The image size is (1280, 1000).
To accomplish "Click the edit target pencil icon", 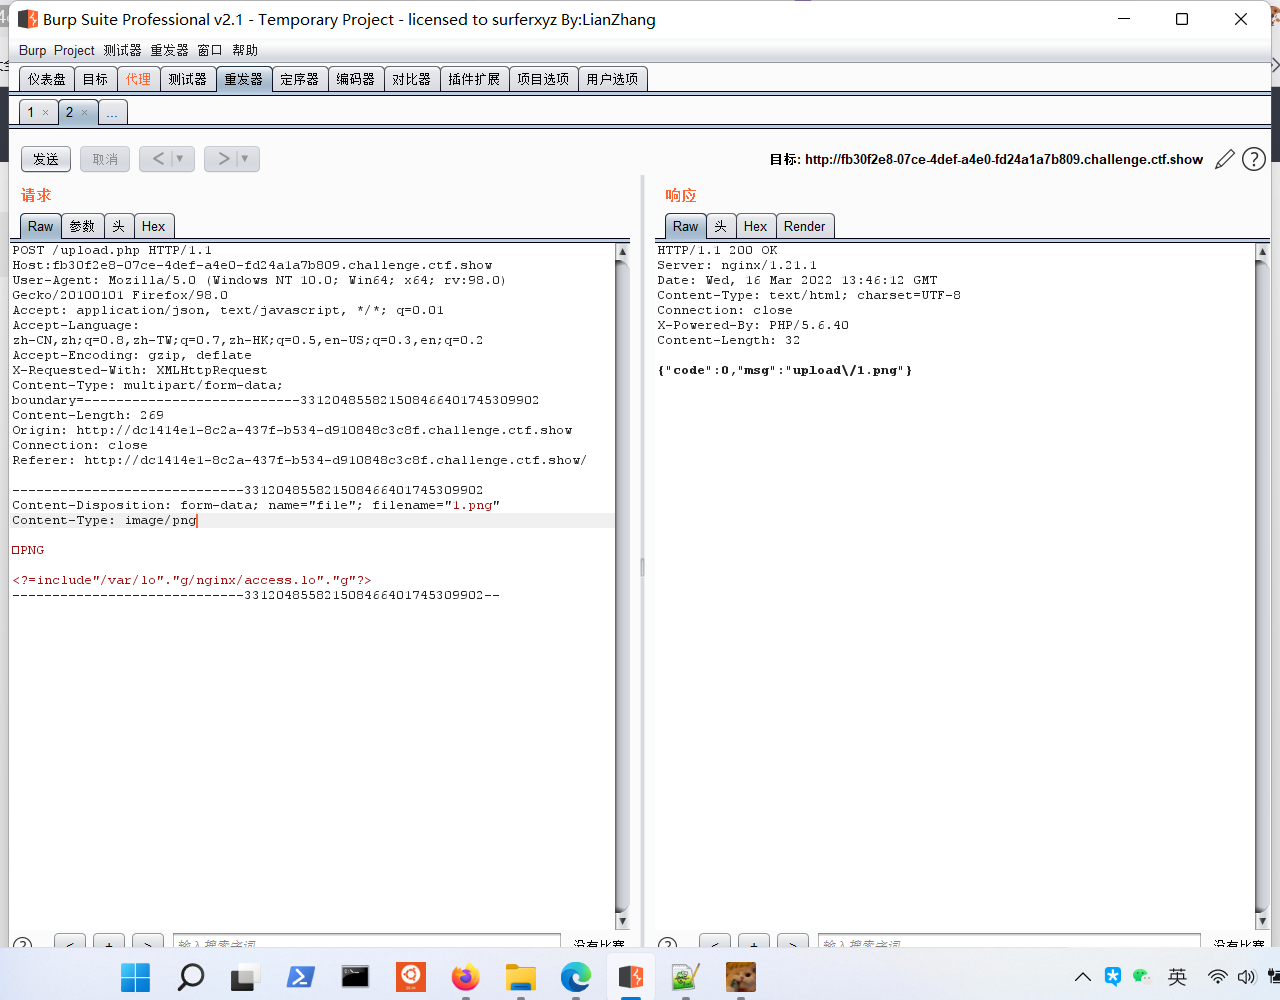I will pyautogui.click(x=1224, y=159).
